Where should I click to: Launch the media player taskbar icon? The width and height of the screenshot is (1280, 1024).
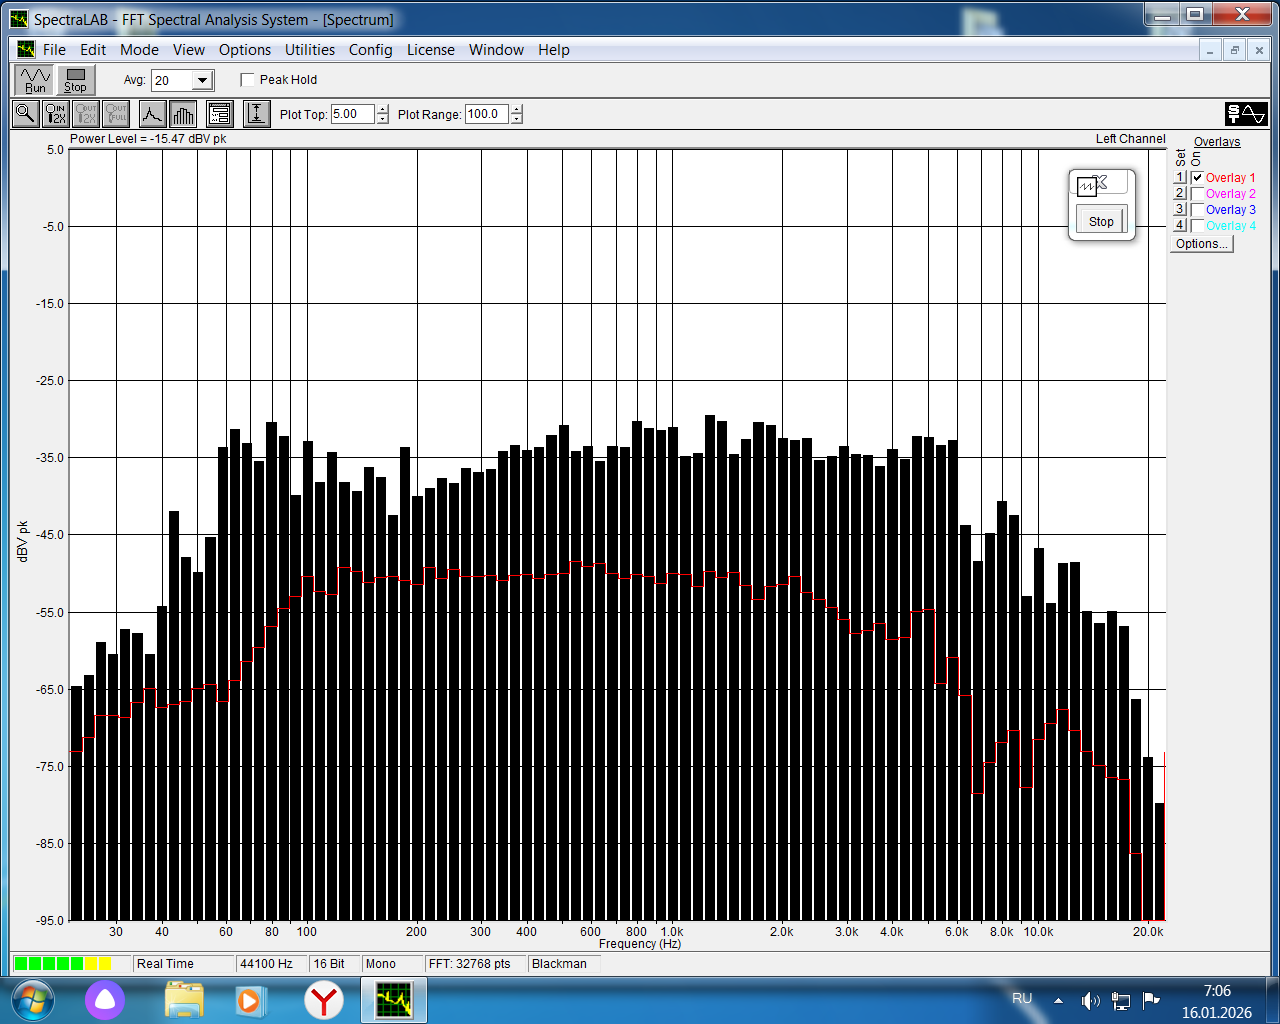tap(249, 1000)
